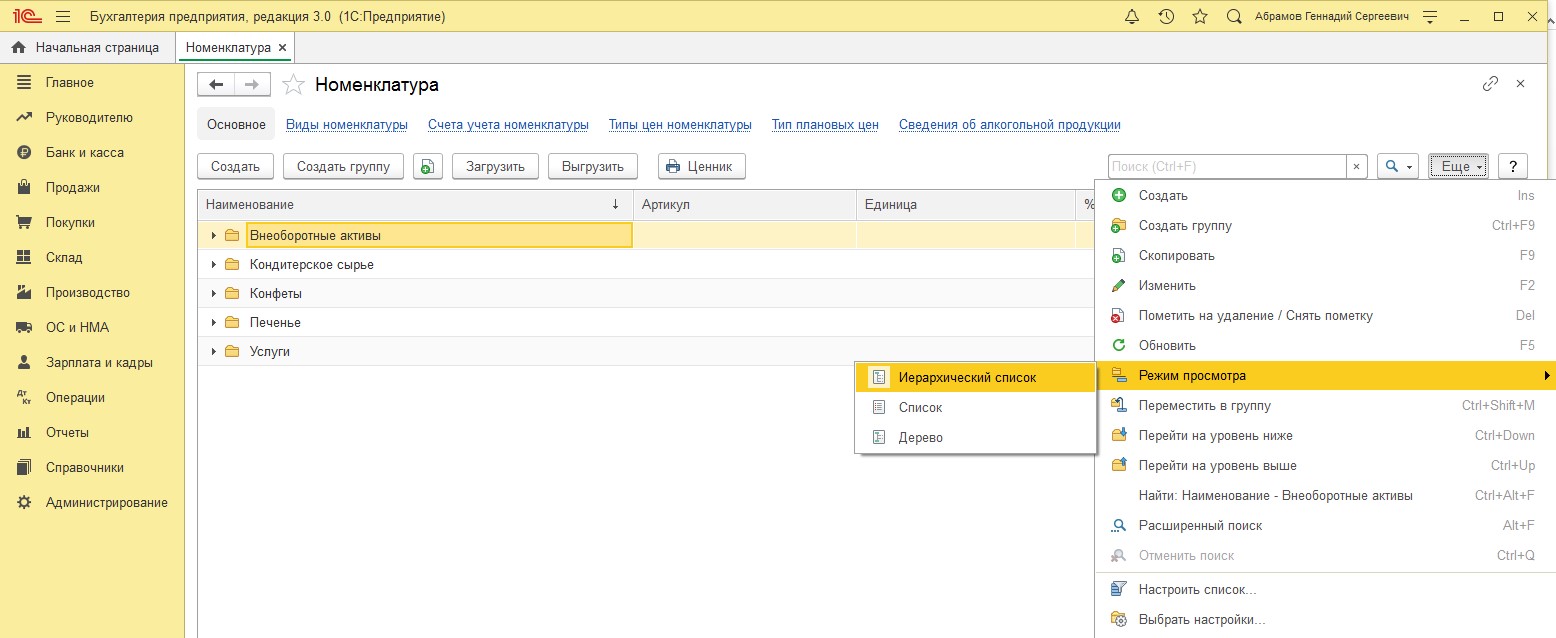The width and height of the screenshot is (1556, 638).
Task: Click the notifications bell icon
Action: (1132, 17)
